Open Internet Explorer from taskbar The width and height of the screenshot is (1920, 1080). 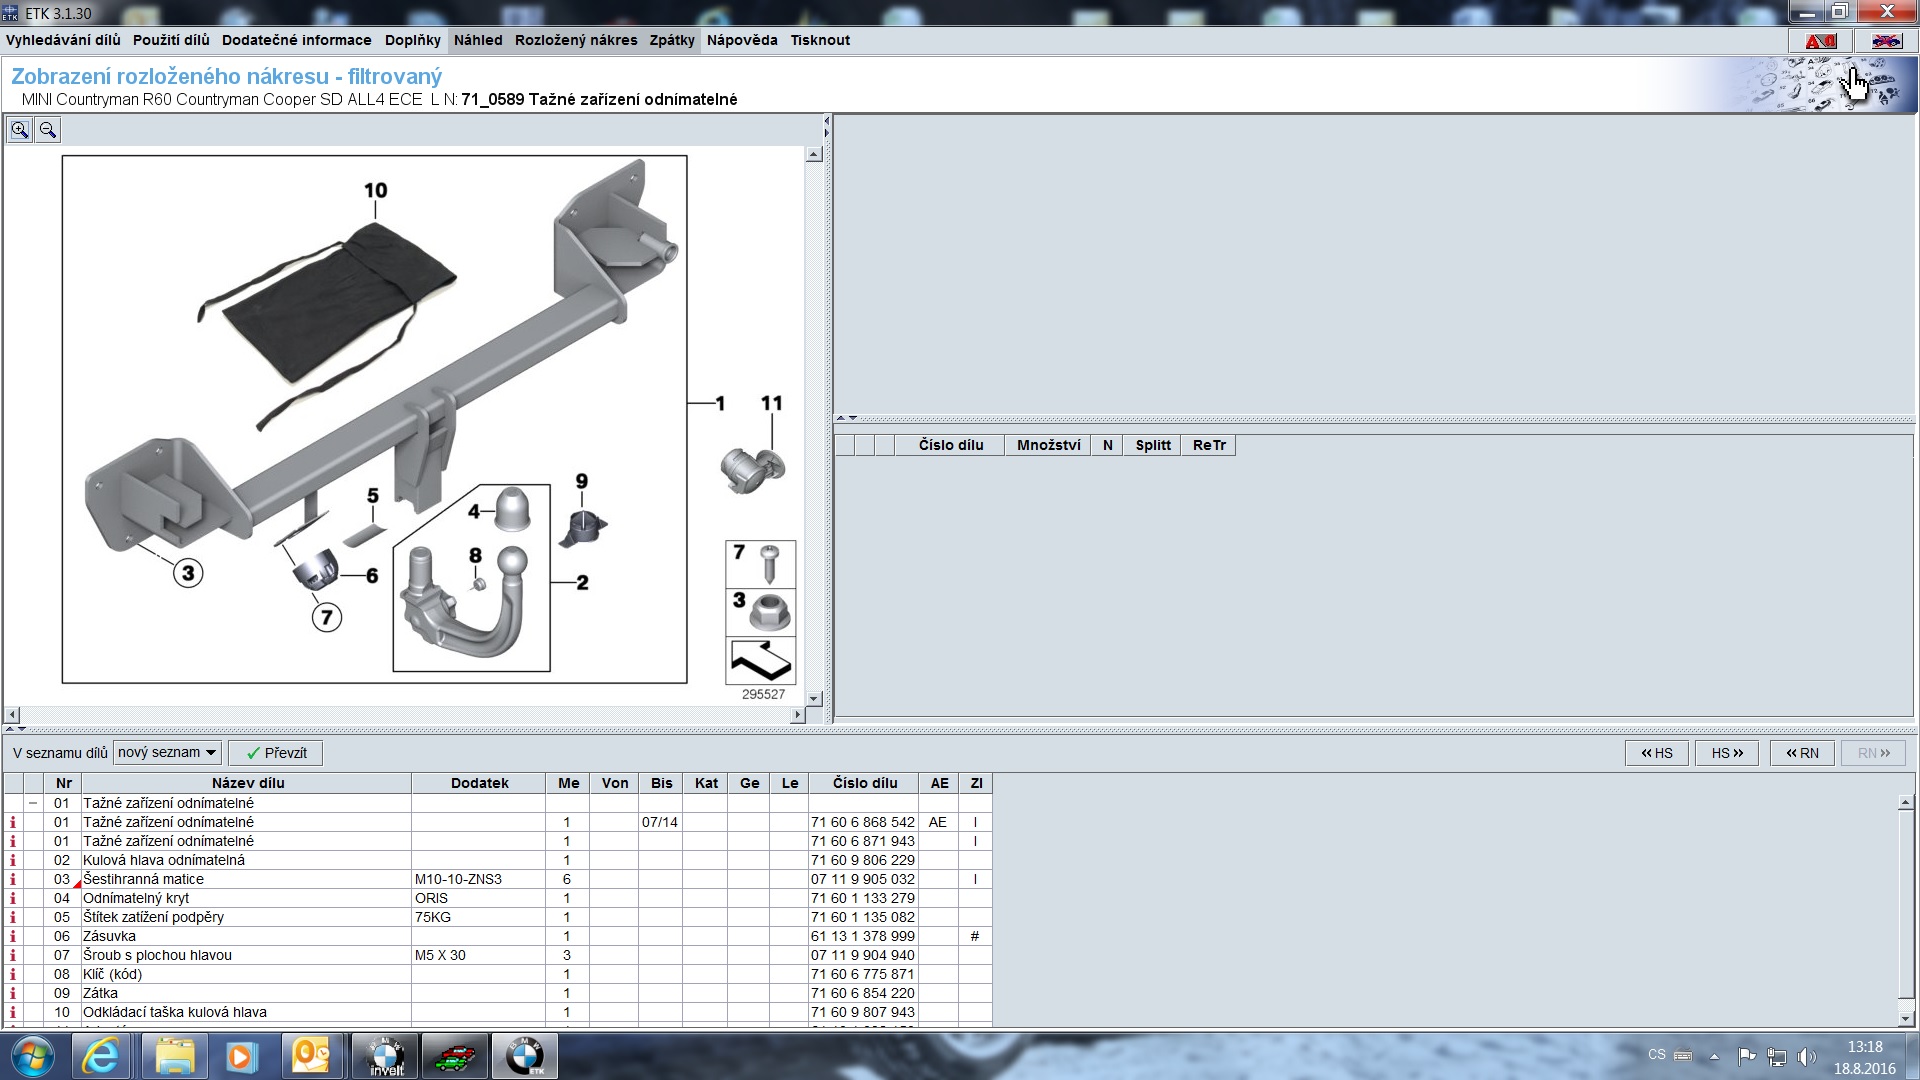point(100,1056)
